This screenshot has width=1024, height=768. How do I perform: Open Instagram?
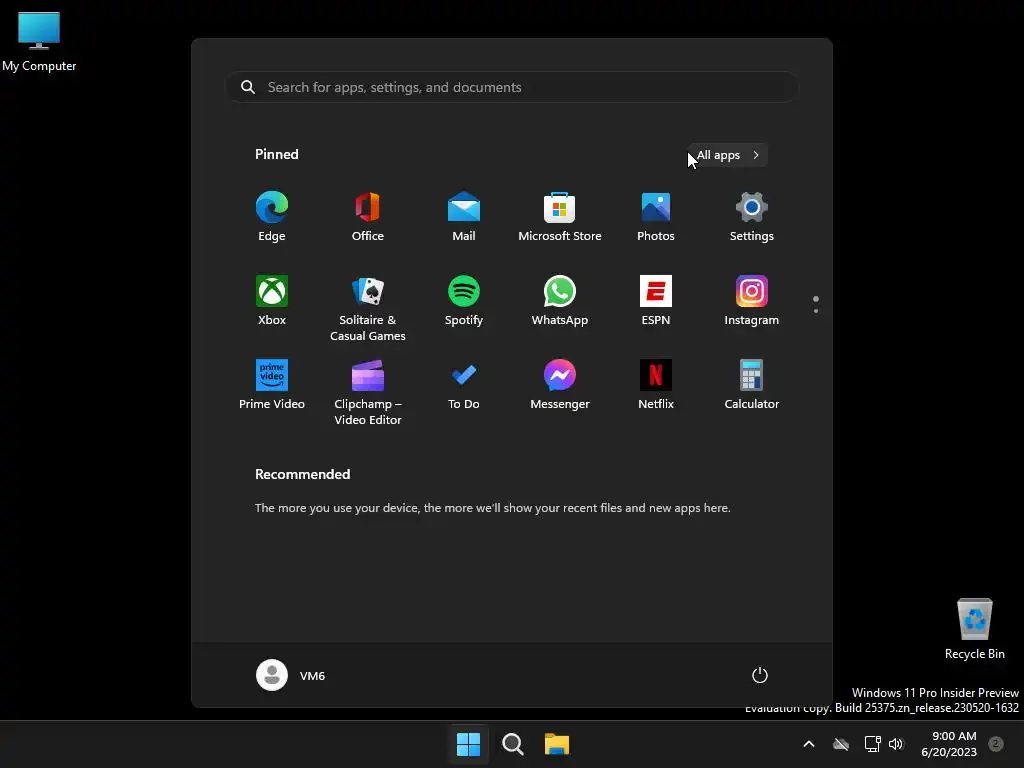tap(752, 300)
